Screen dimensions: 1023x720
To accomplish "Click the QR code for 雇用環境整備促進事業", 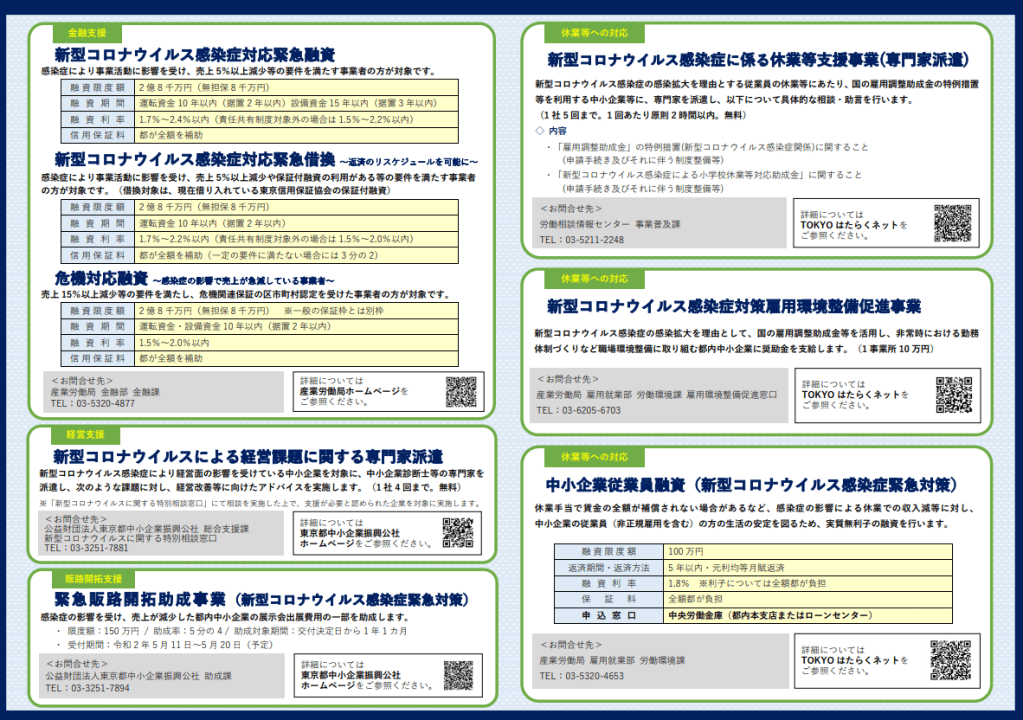I will (x=953, y=394).
